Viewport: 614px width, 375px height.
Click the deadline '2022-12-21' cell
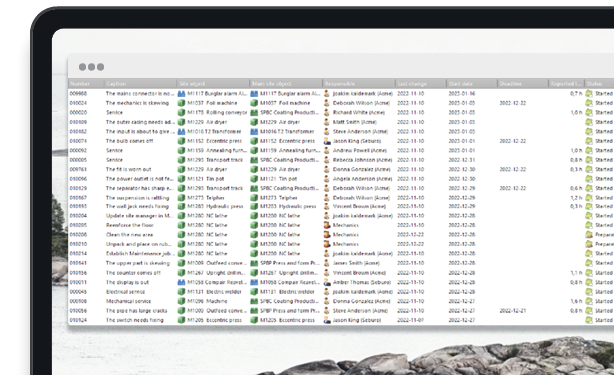513,311
